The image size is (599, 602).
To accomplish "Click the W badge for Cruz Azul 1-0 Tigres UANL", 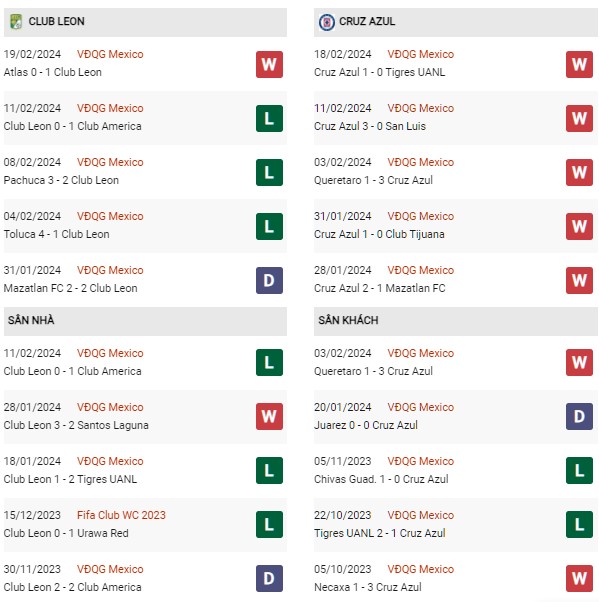I will pyautogui.click(x=579, y=64).
